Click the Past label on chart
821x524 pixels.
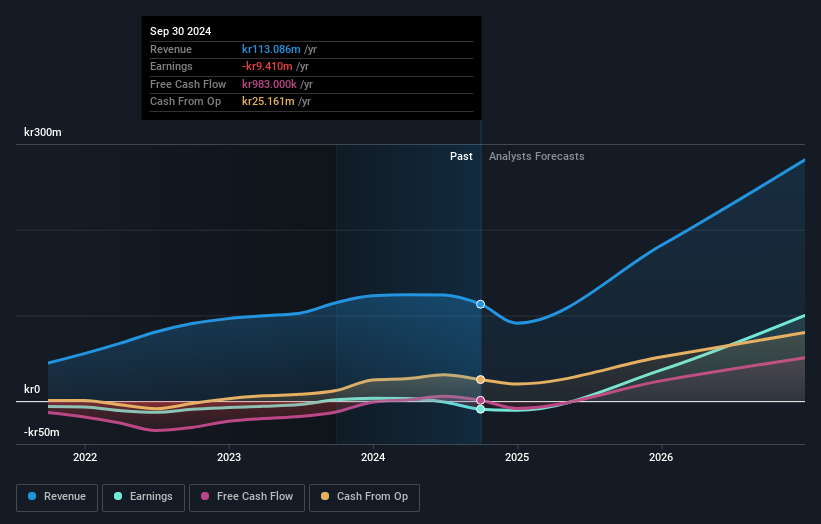coord(461,156)
